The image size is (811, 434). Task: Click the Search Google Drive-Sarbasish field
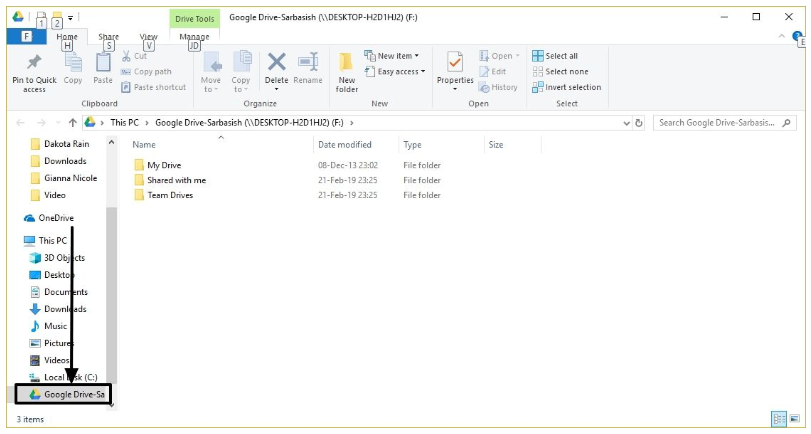725,123
